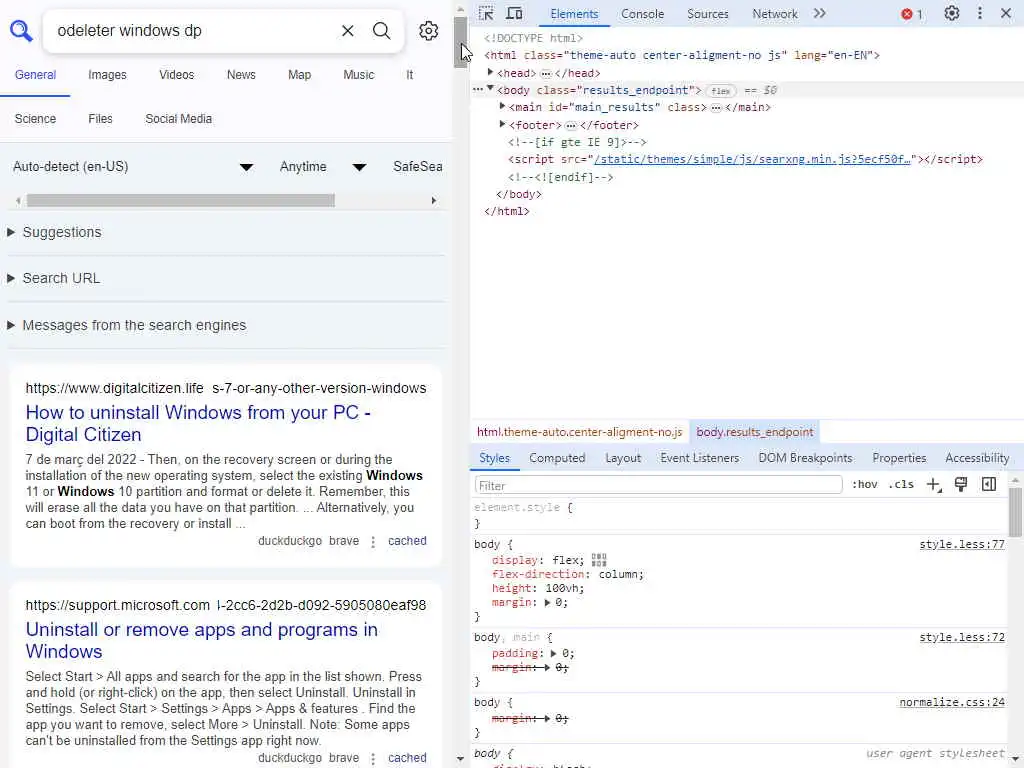The image size is (1024, 768).
Task: Switch to the Layout tab
Action: 623,458
